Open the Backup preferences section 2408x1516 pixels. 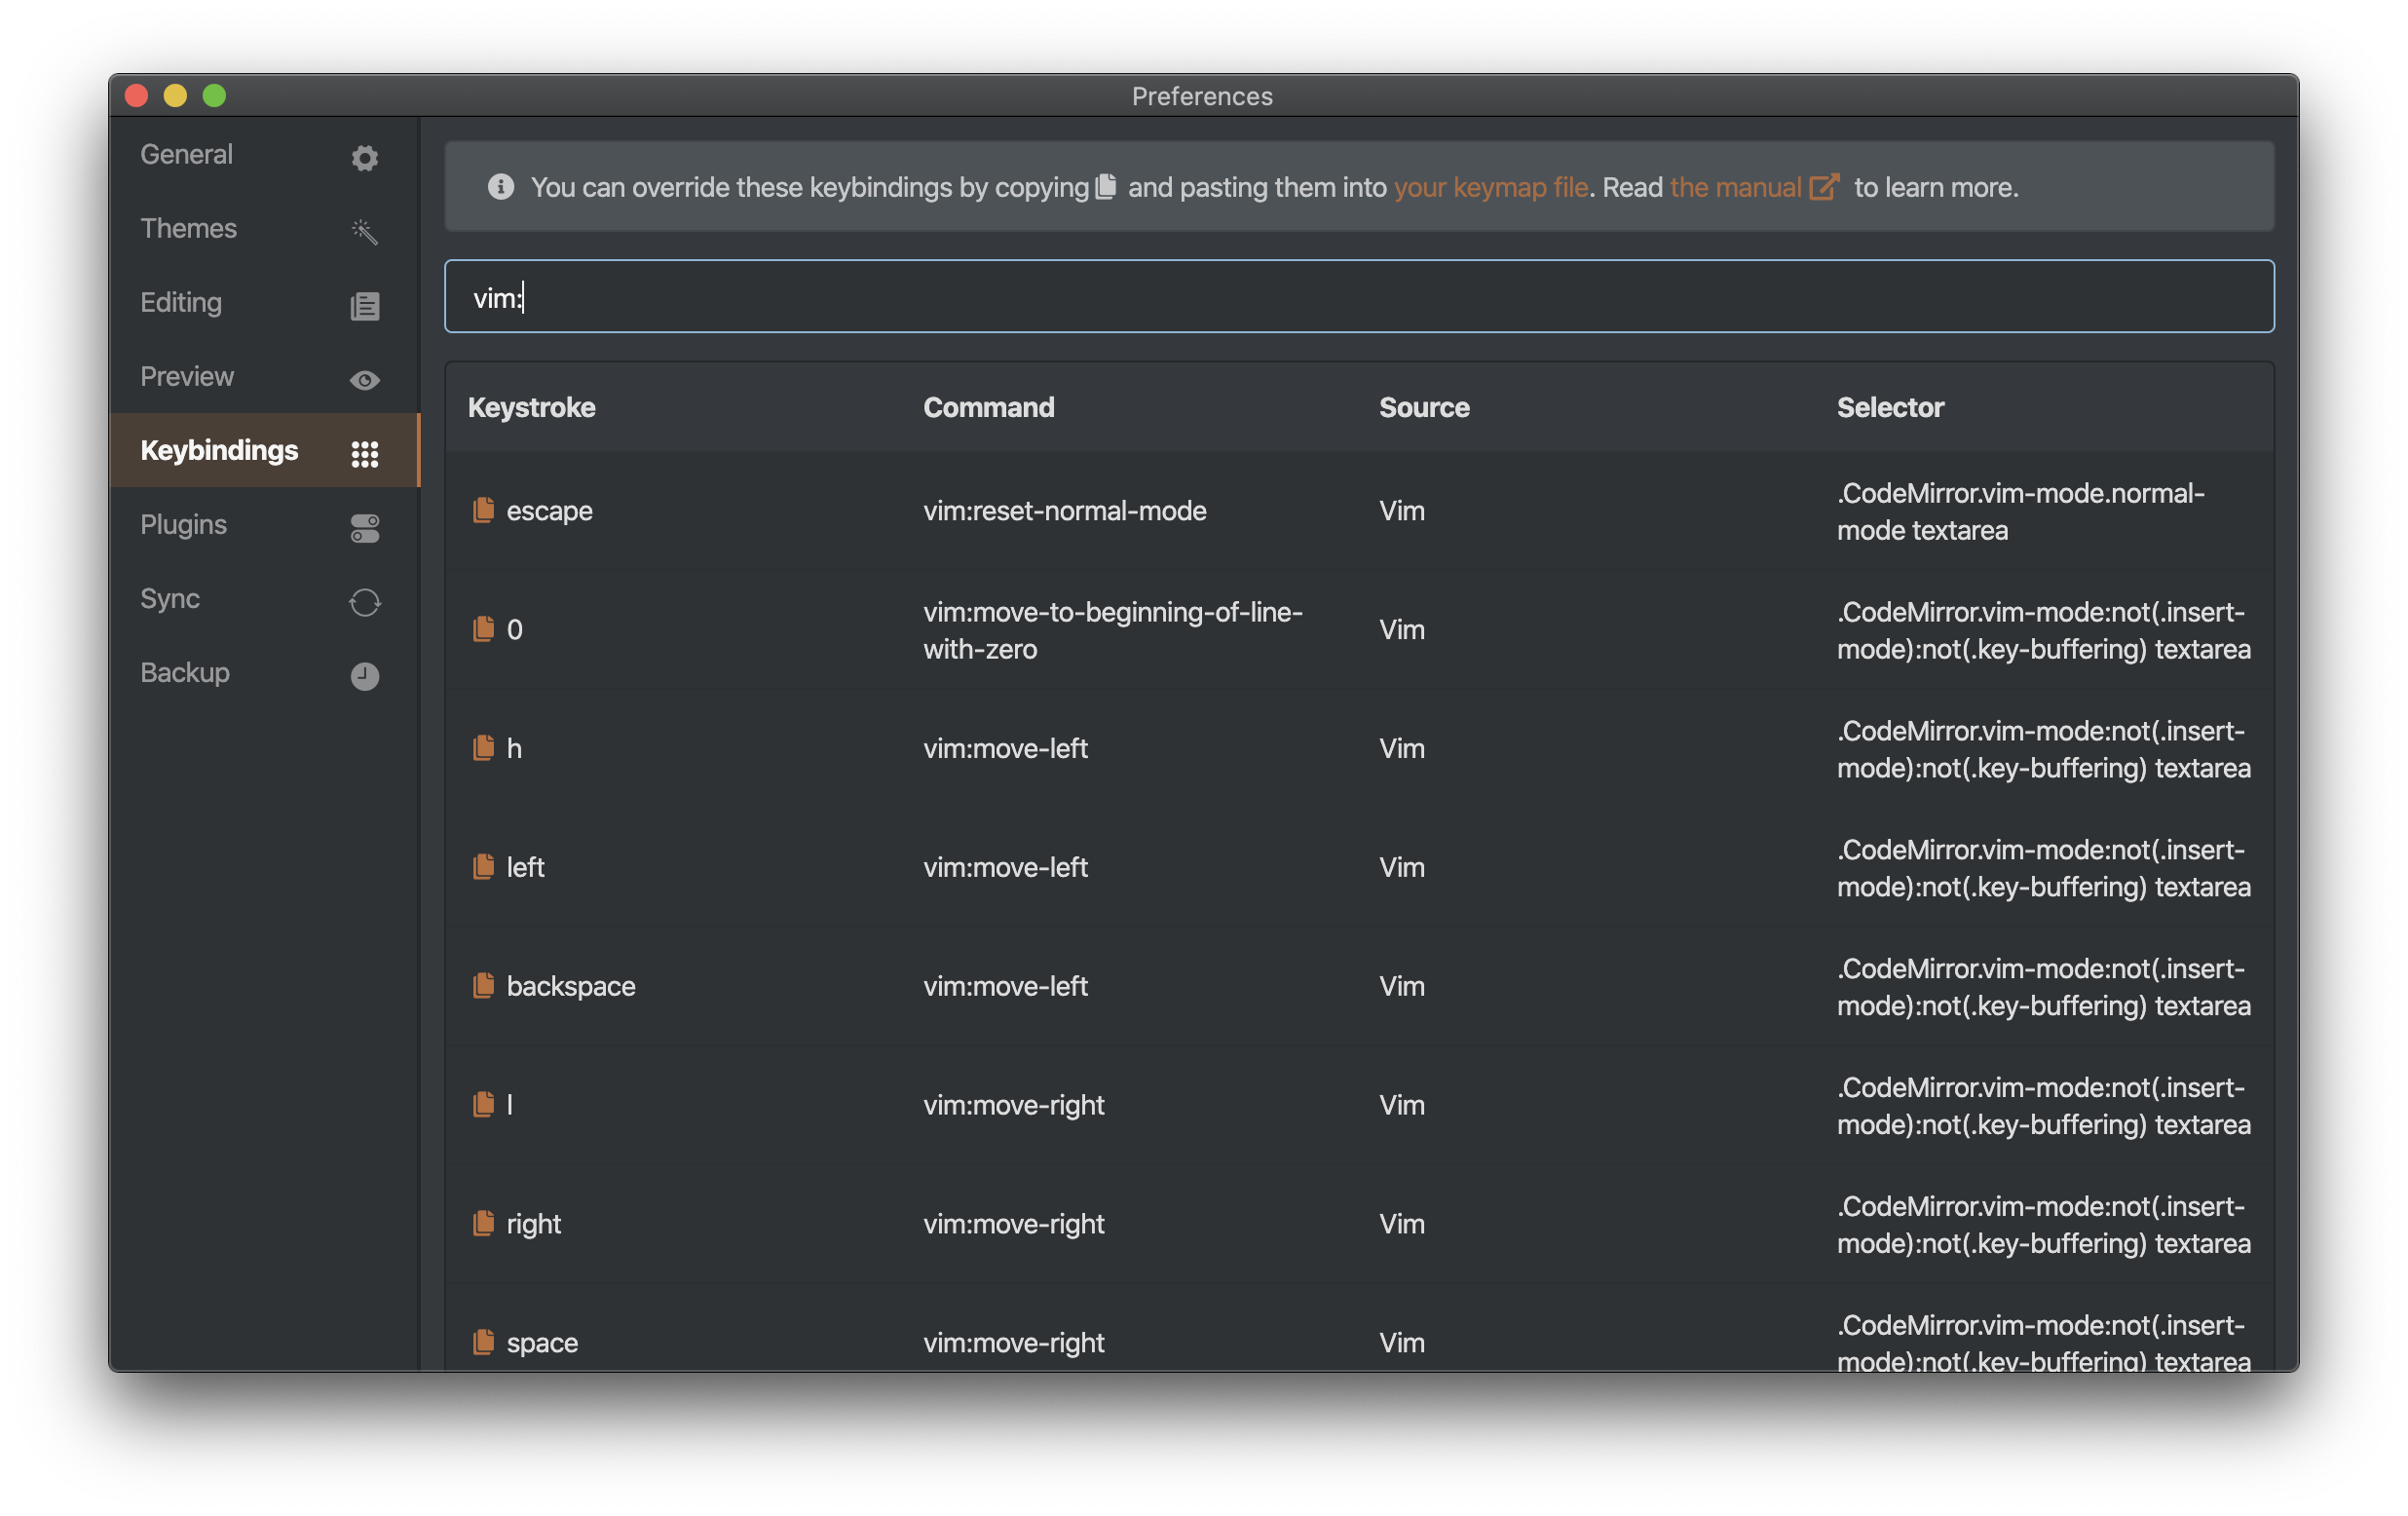[185, 673]
